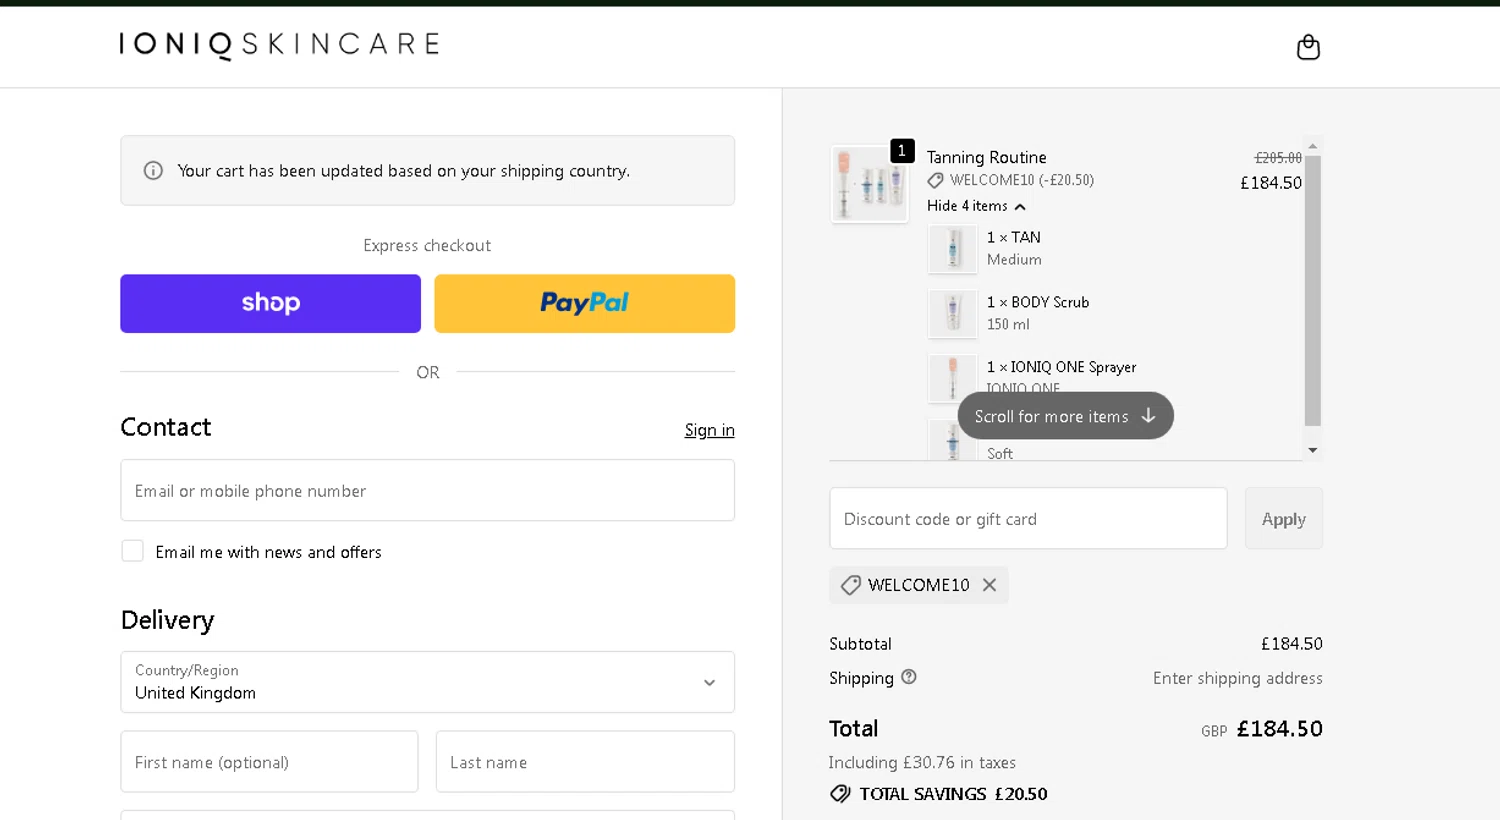Click the struck-through £205.00 price
The image size is (1500, 820).
1278,158
